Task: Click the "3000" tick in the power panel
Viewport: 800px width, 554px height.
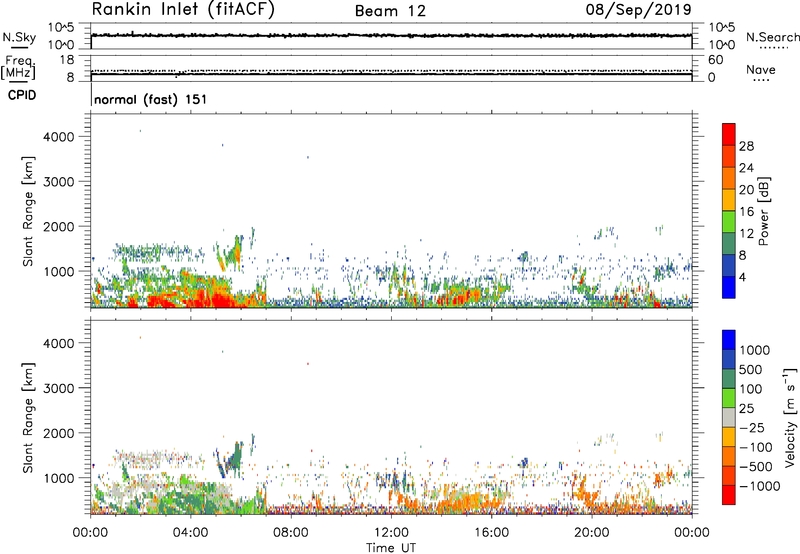Action: click(59, 182)
